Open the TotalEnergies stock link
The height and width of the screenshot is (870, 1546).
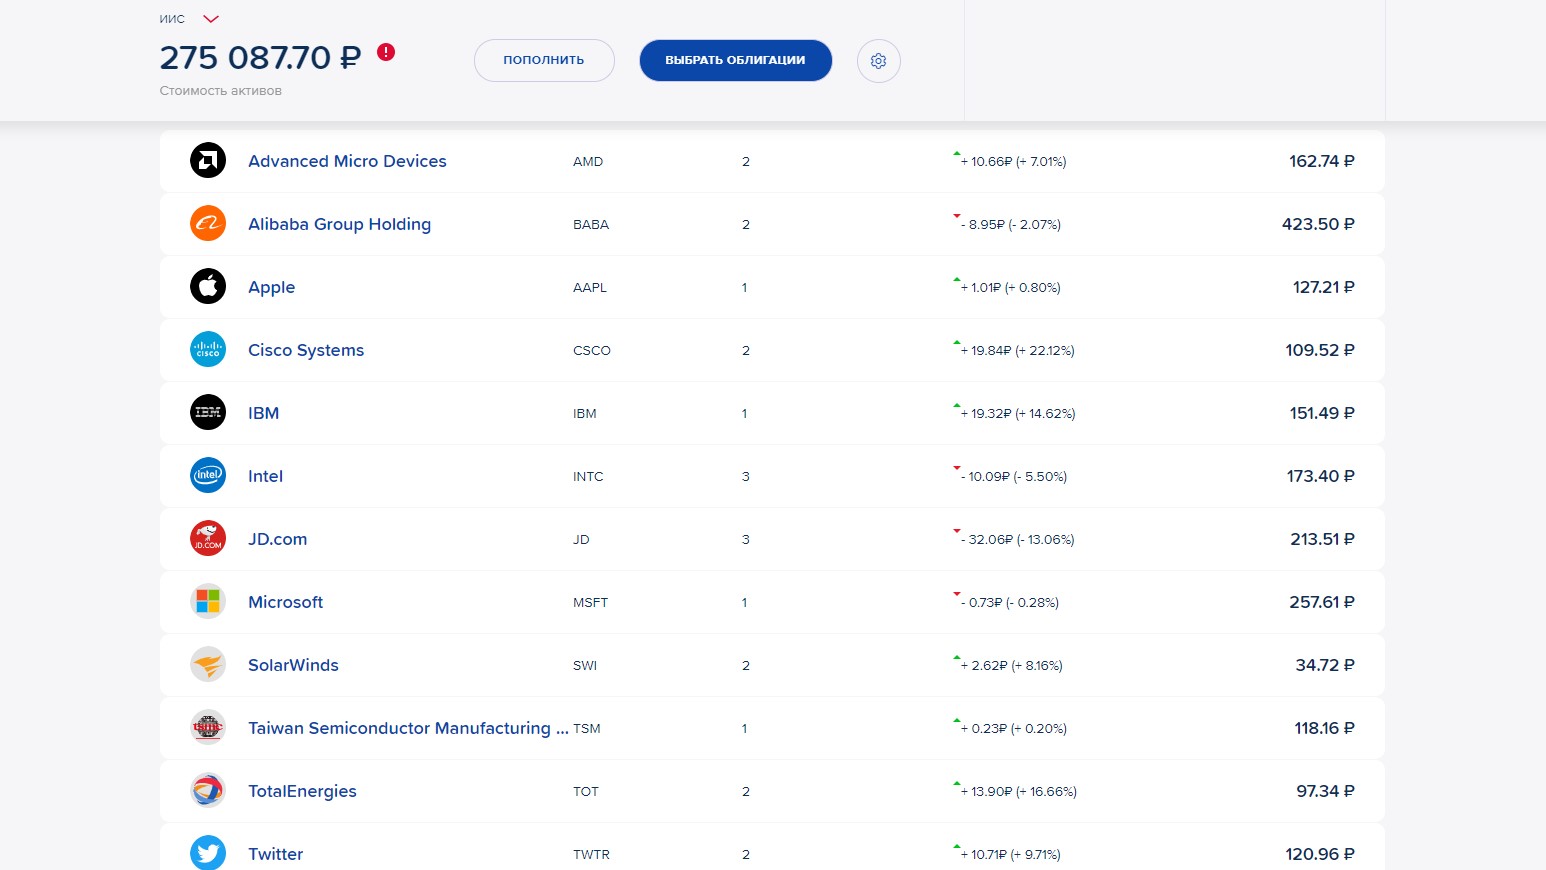pyautogui.click(x=302, y=791)
